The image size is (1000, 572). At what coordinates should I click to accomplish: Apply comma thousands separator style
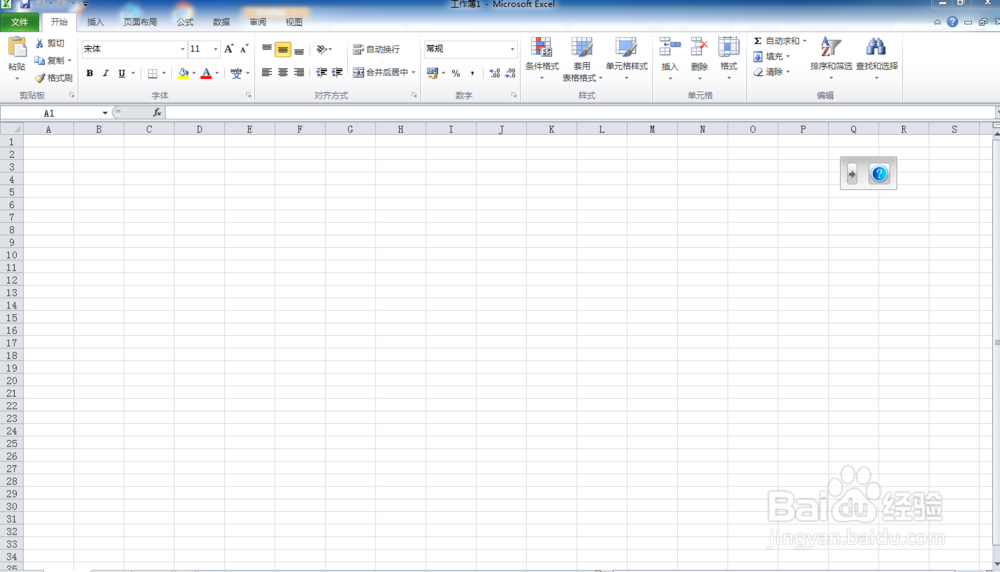[472, 73]
